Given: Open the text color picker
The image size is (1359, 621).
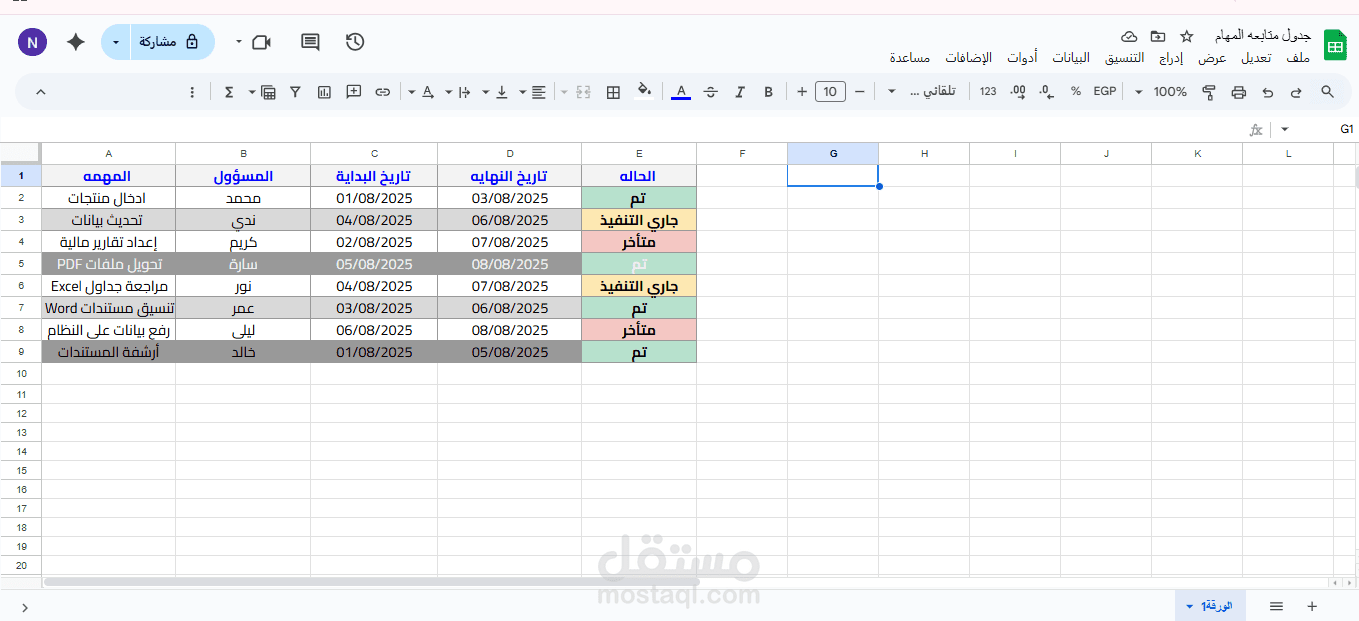Looking at the screenshot, I should tap(681, 92).
